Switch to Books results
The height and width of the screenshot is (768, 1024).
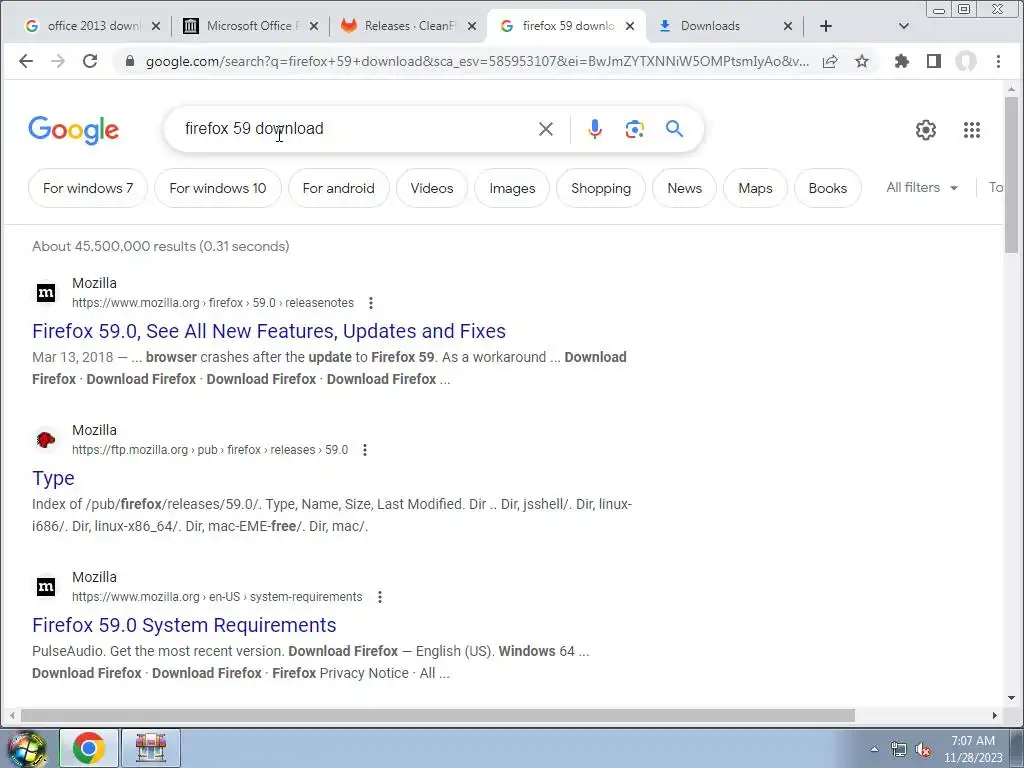point(827,188)
